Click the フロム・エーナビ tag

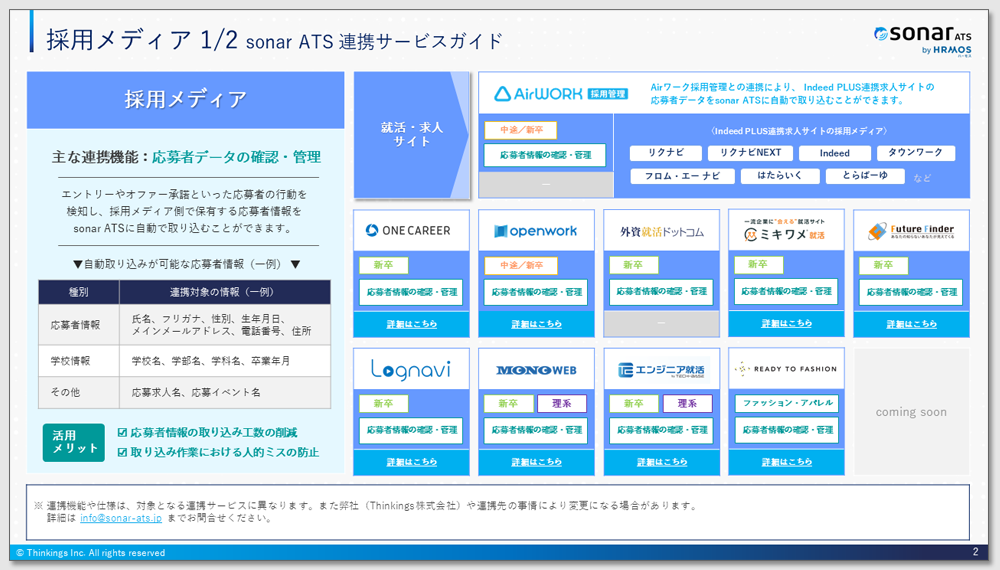pyautogui.click(x=682, y=176)
